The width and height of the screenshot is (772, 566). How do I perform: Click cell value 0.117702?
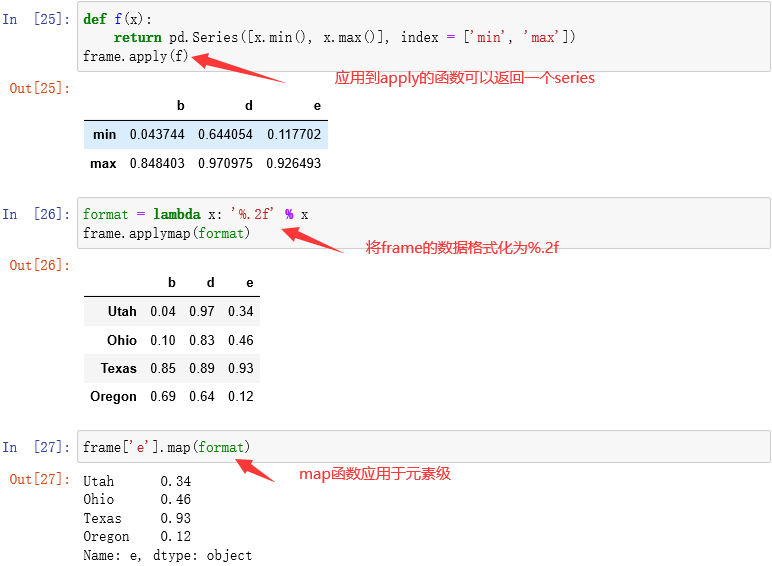(294, 134)
